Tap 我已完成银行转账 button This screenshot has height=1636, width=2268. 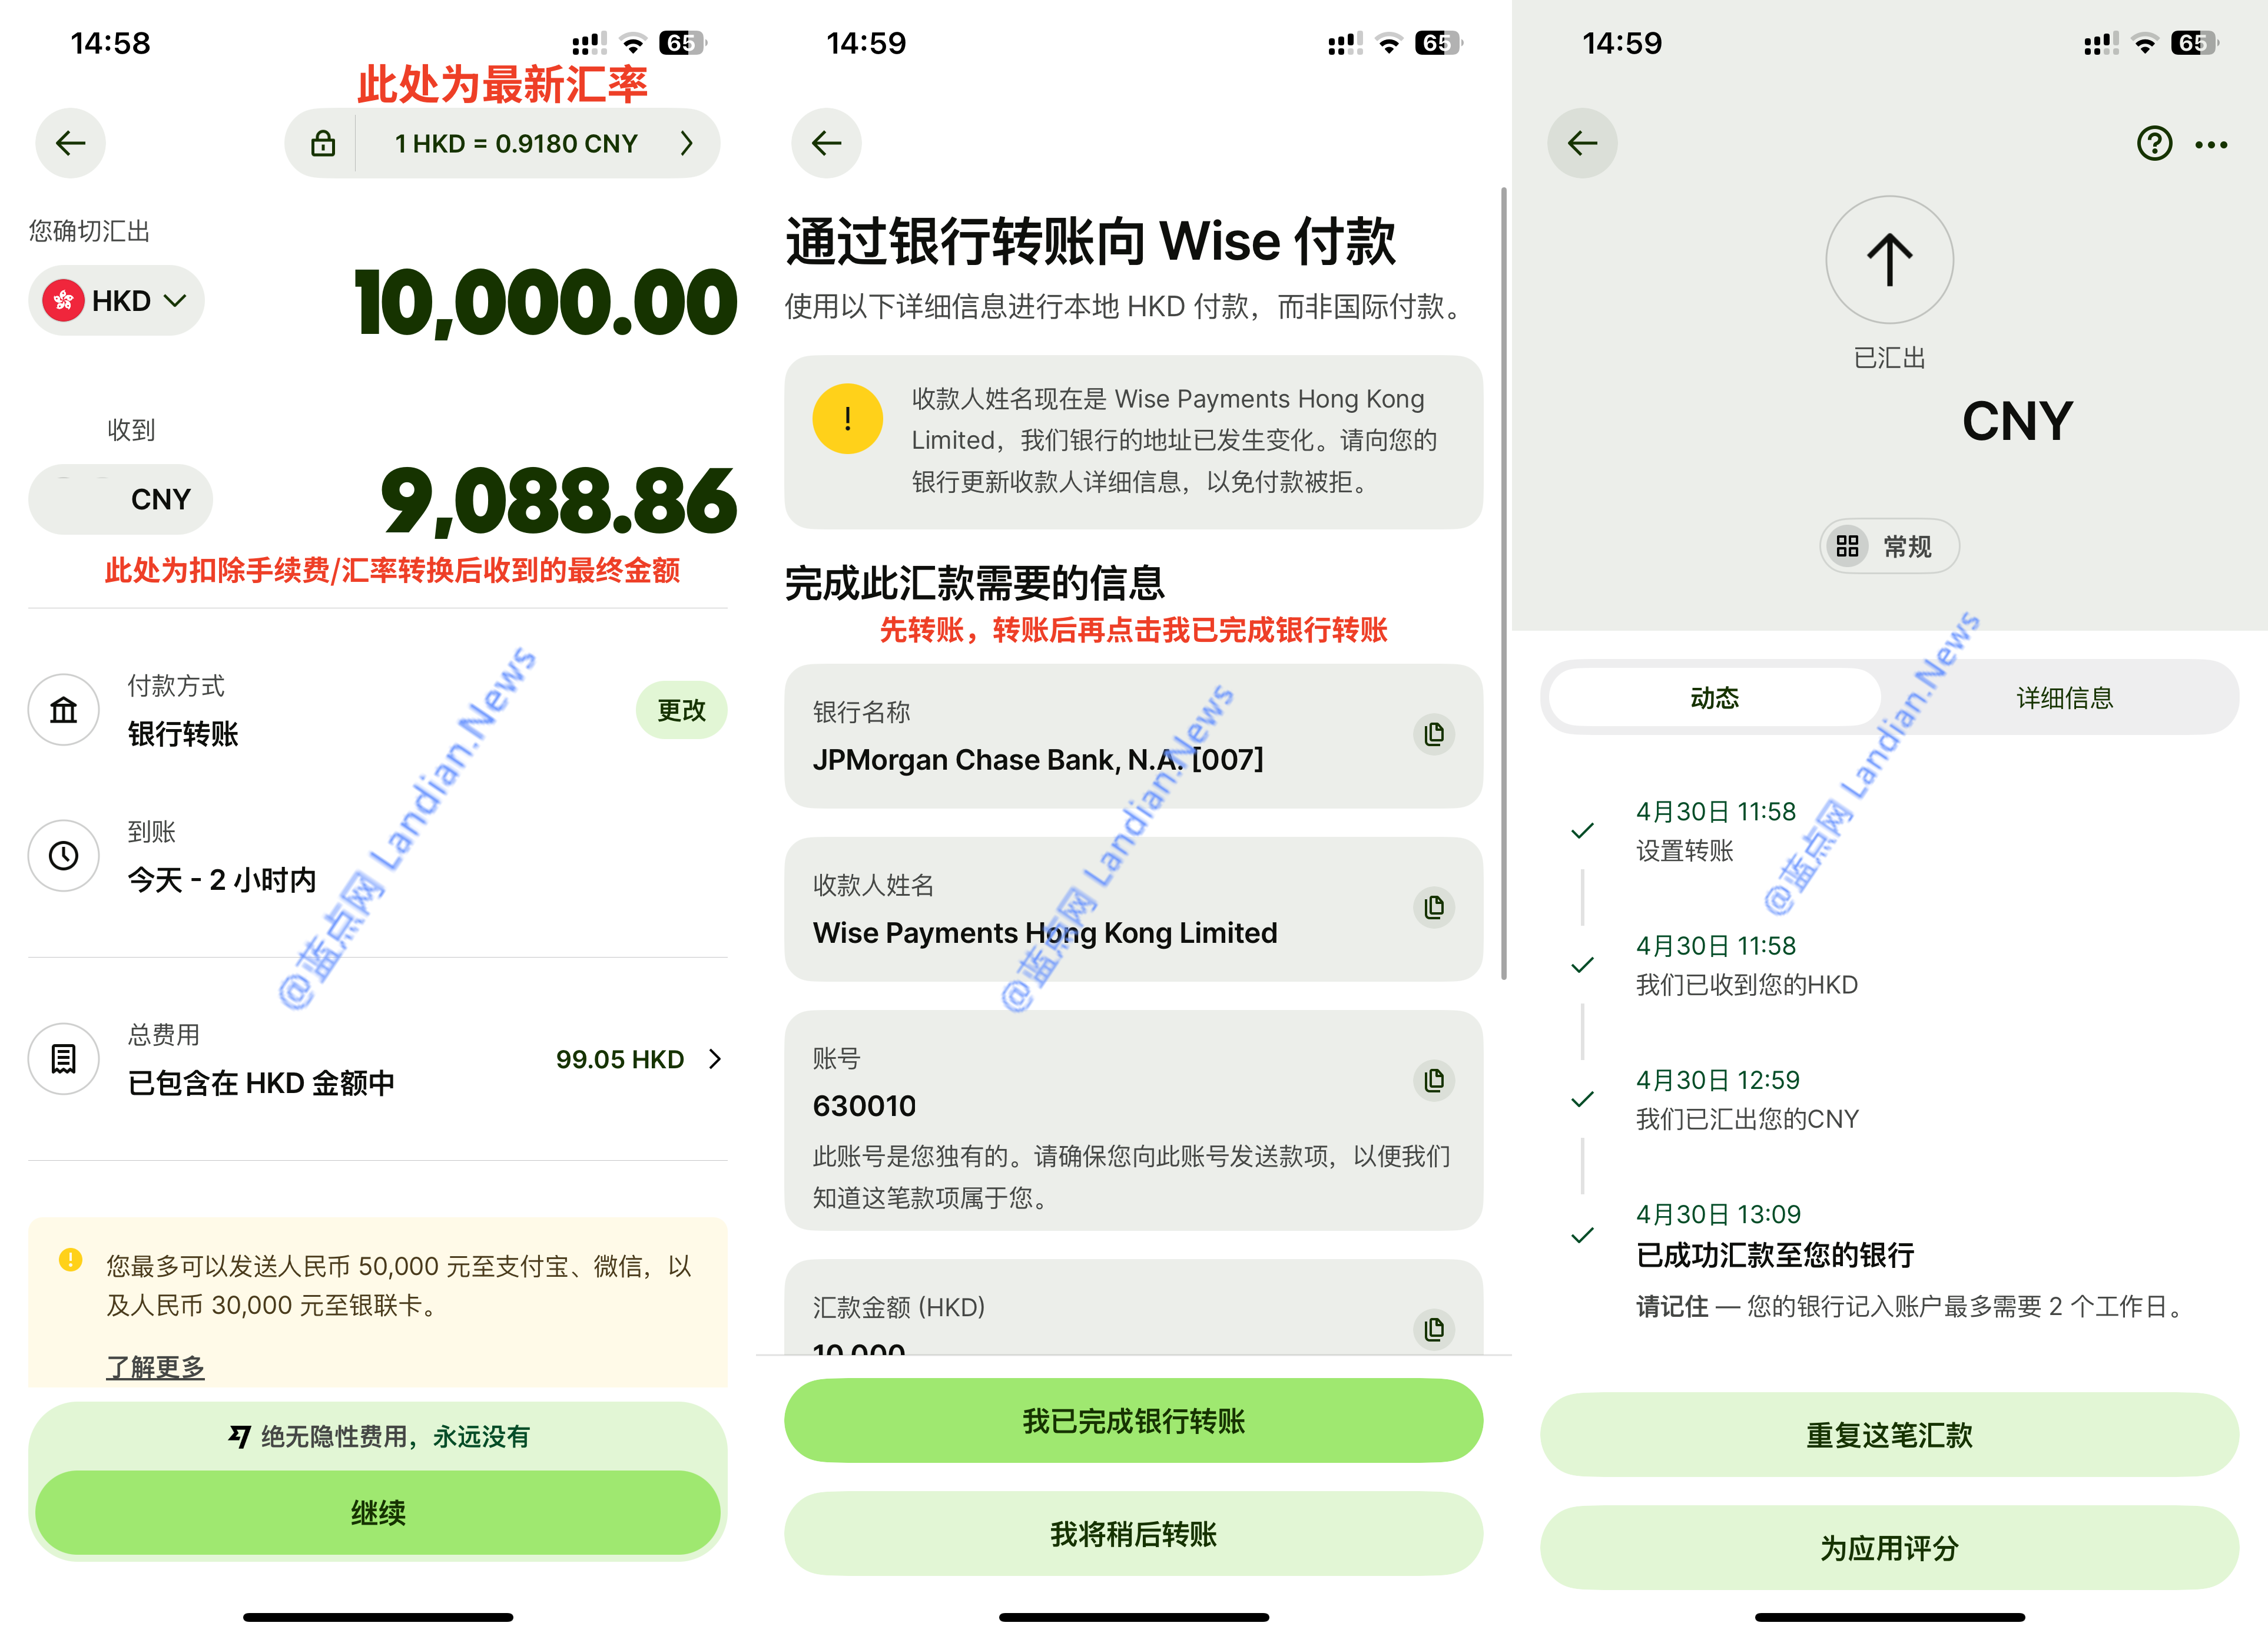point(1133,1421)
